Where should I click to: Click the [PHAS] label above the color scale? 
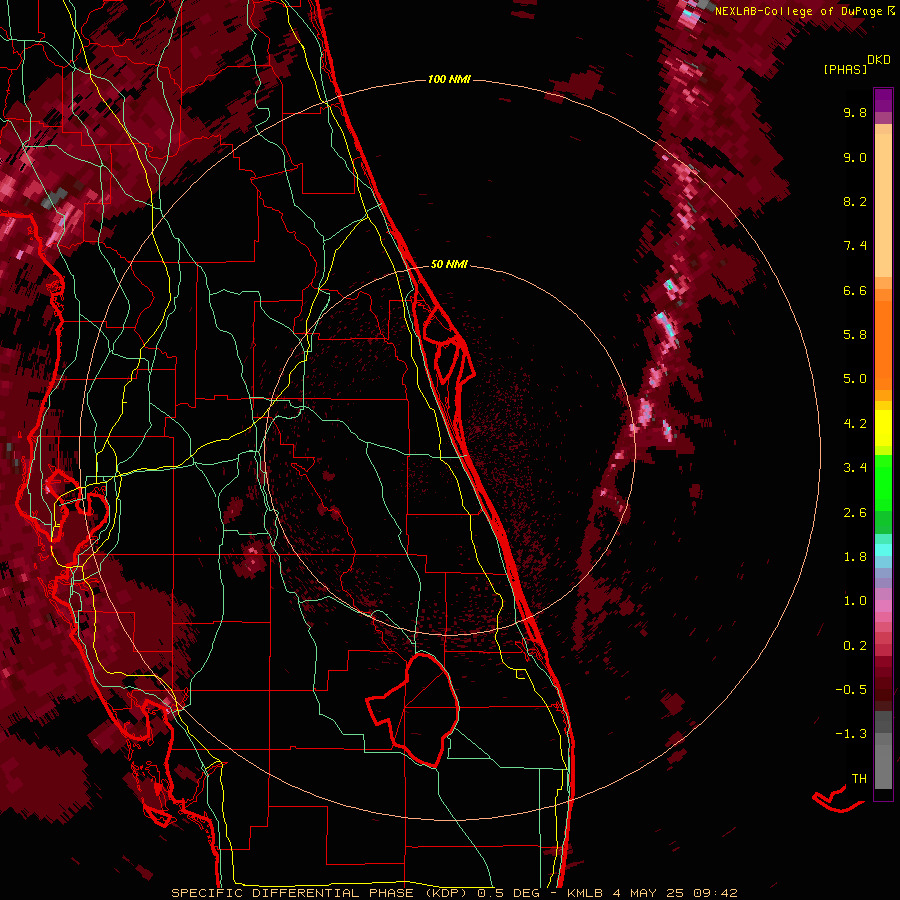coord(845,70)
